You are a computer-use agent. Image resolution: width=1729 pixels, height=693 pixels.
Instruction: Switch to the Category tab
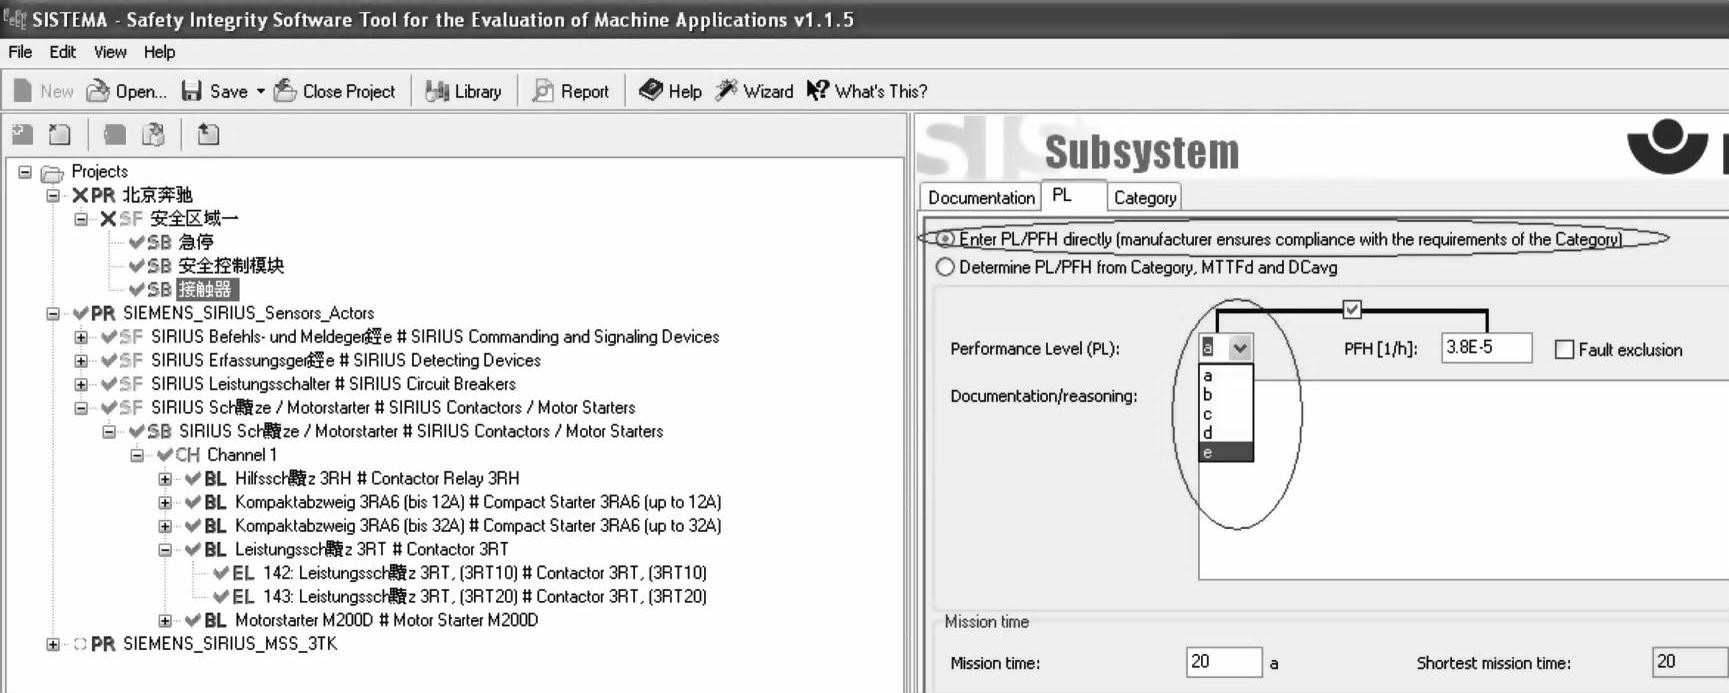pos(1145,198)
